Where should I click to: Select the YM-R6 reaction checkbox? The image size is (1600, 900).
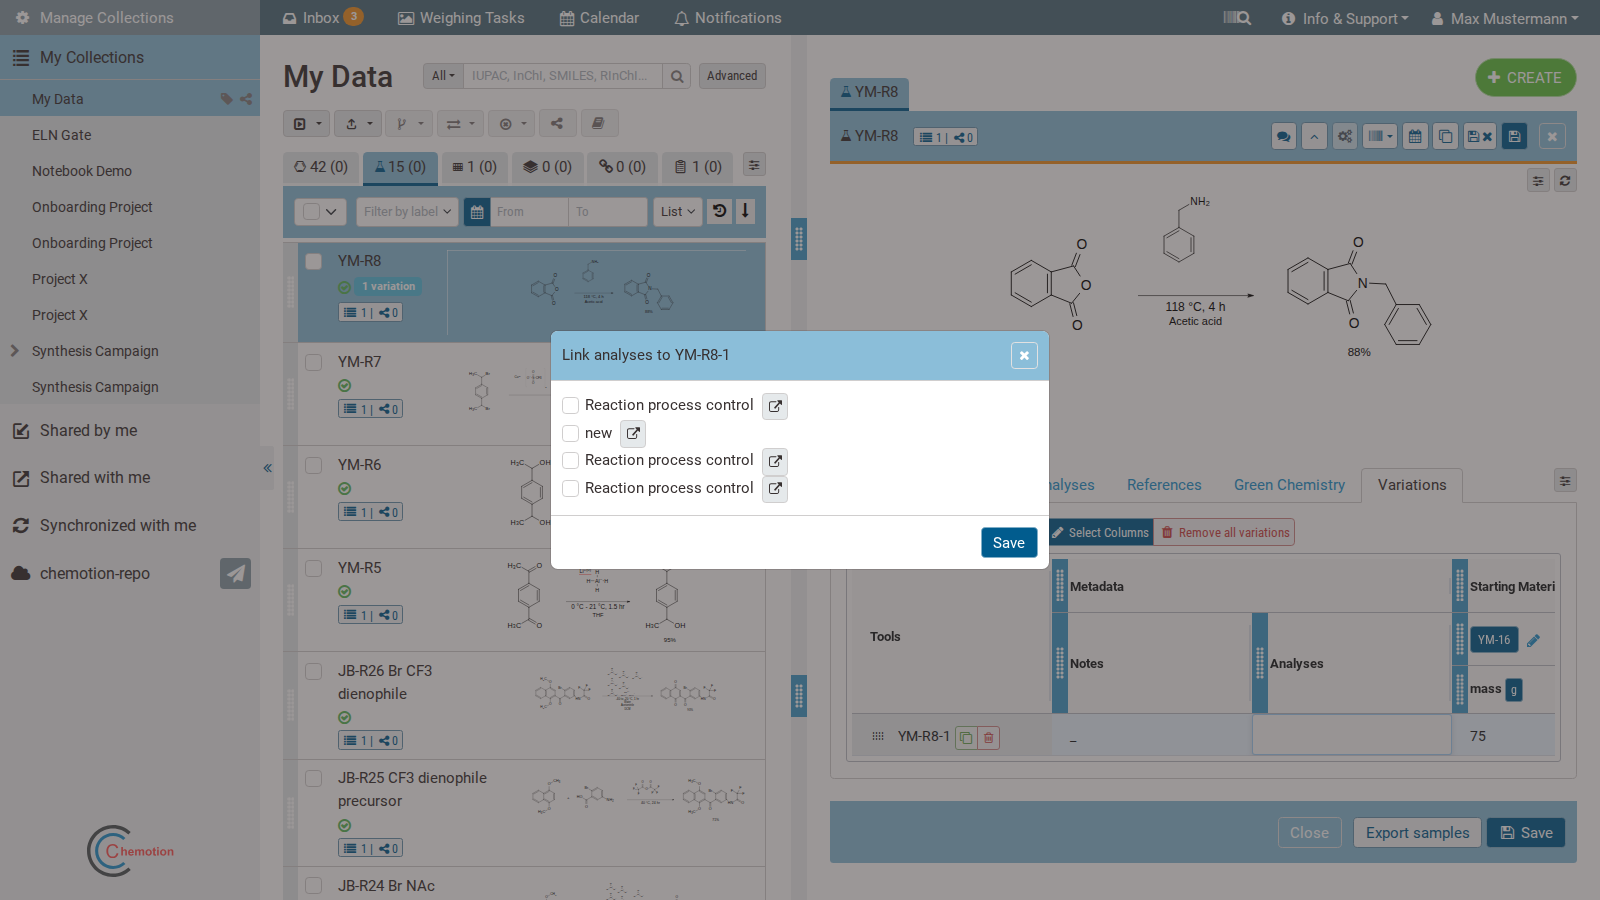(x=314, y=465)
